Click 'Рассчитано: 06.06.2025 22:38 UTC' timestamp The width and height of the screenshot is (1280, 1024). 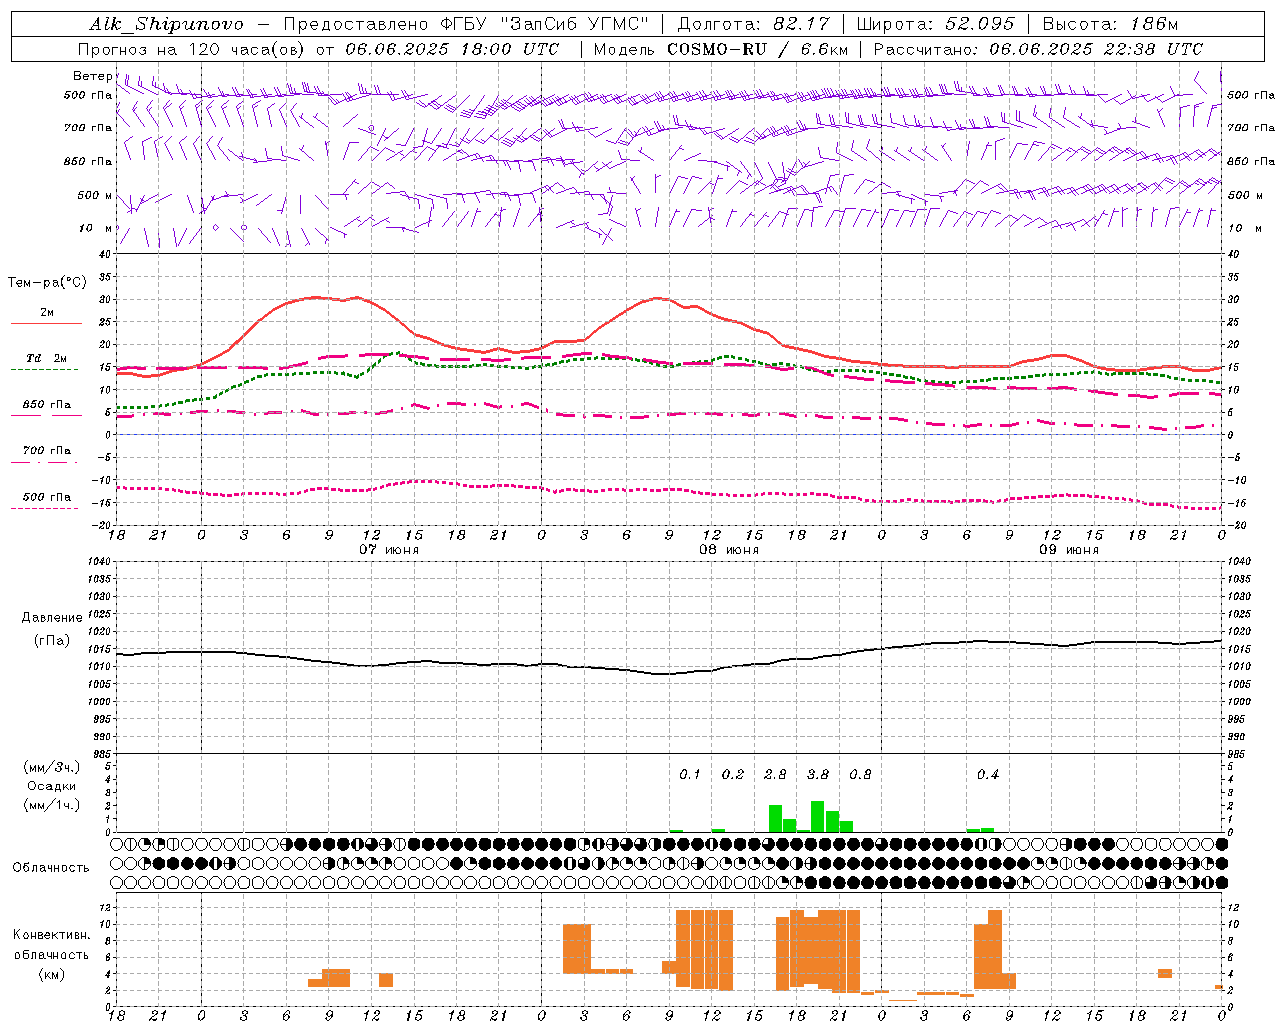pyautogui.click(x=1038, y=49)
